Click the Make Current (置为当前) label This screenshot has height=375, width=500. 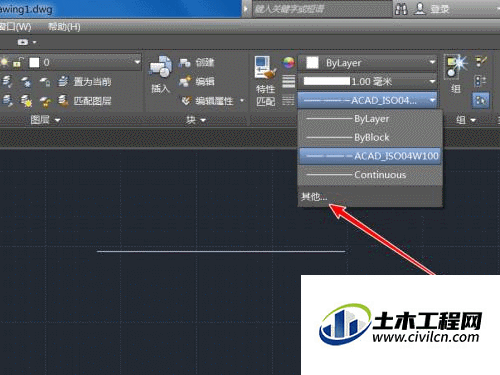click(x=92, y=81)
